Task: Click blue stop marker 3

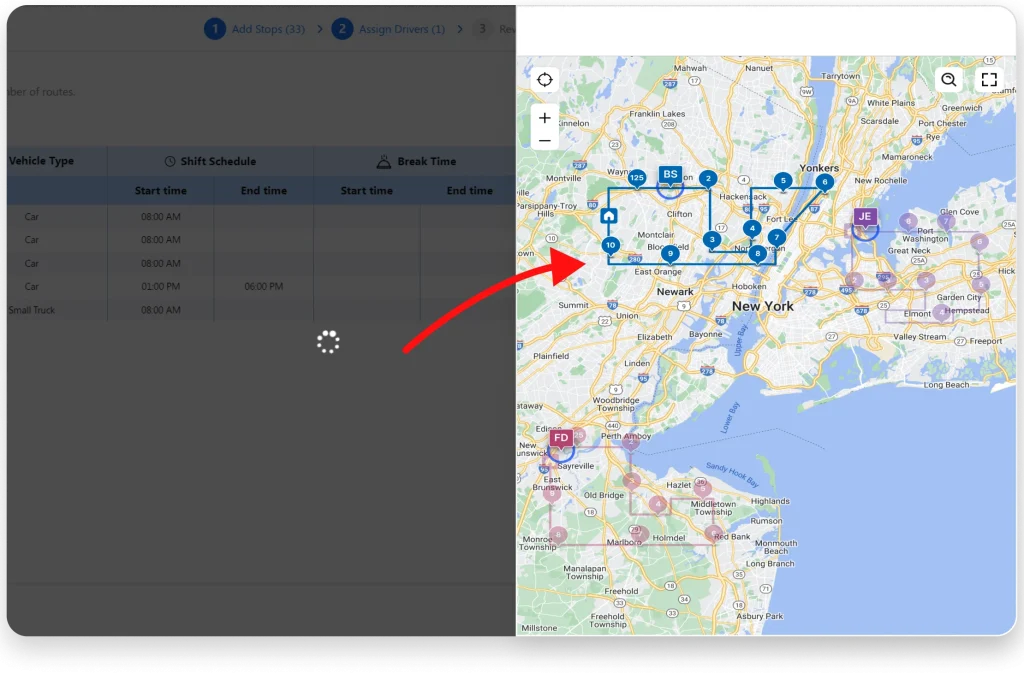Action: [x=712, y=240]
